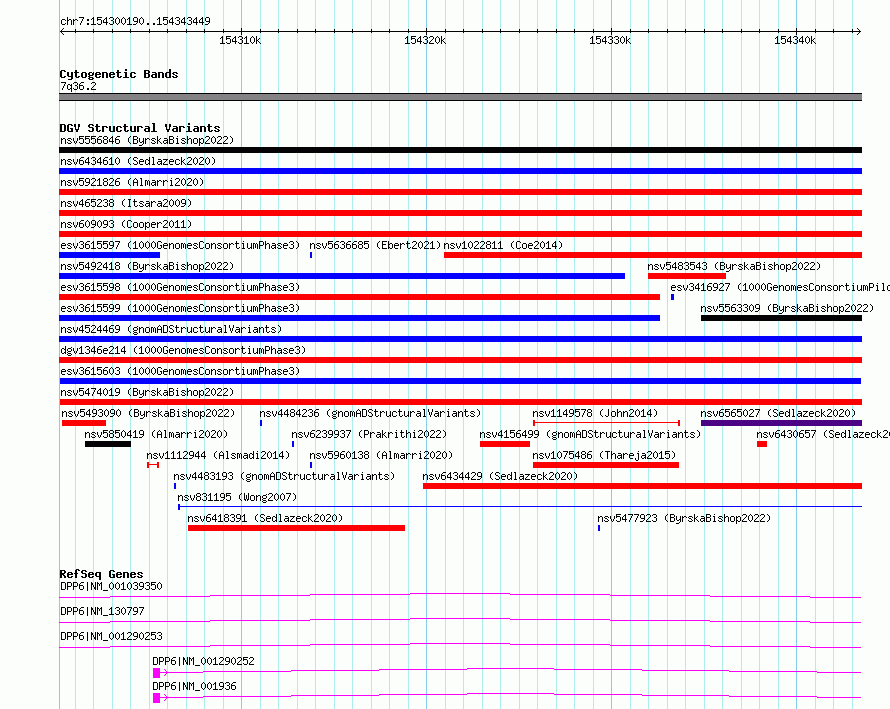Image resolution: width=890 pixels, height=709 pixels.
Task: Select the 7q36.2 band label
Action: coord(78,86)
